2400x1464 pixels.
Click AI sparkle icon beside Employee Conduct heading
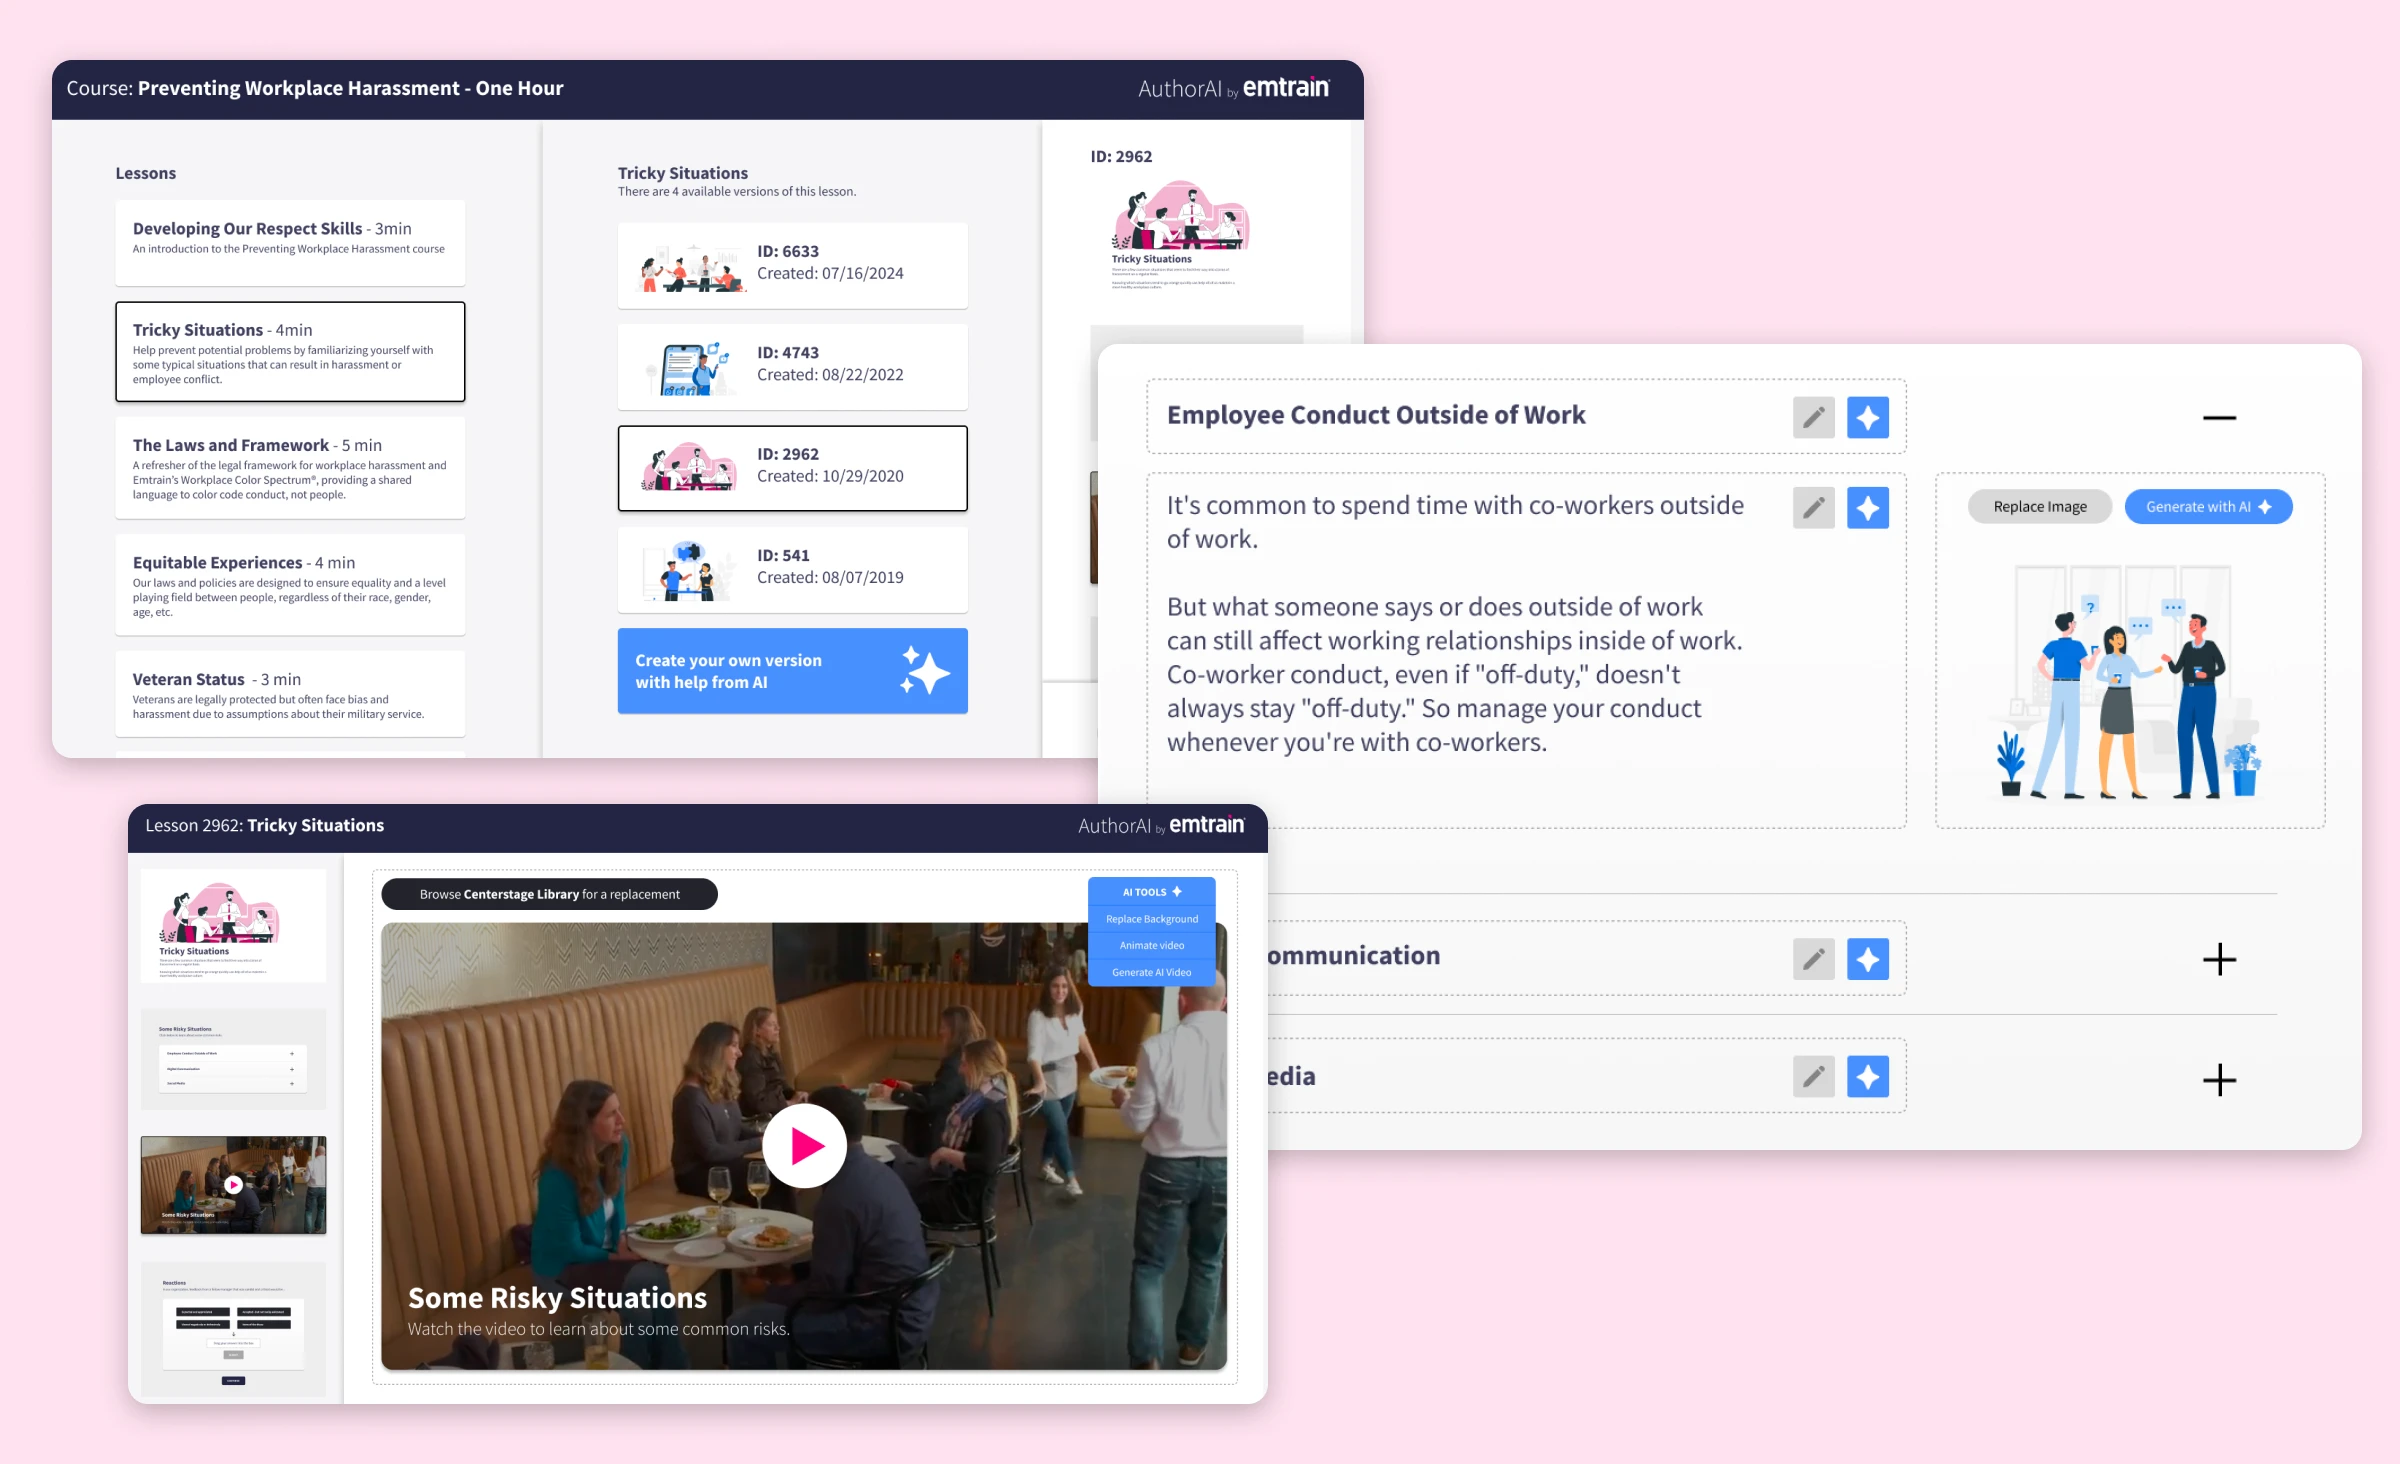pyautogui.click(x=1867, y=417)
